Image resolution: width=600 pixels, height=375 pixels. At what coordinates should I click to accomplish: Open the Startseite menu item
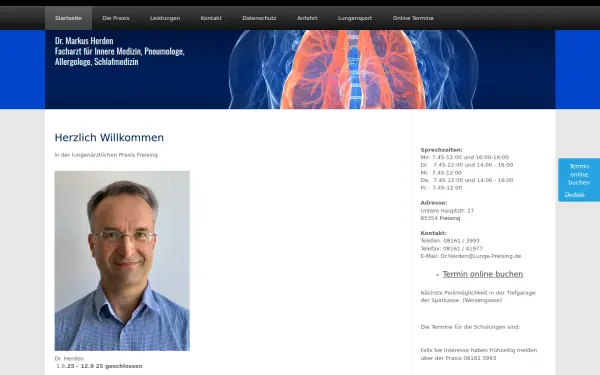68,18
